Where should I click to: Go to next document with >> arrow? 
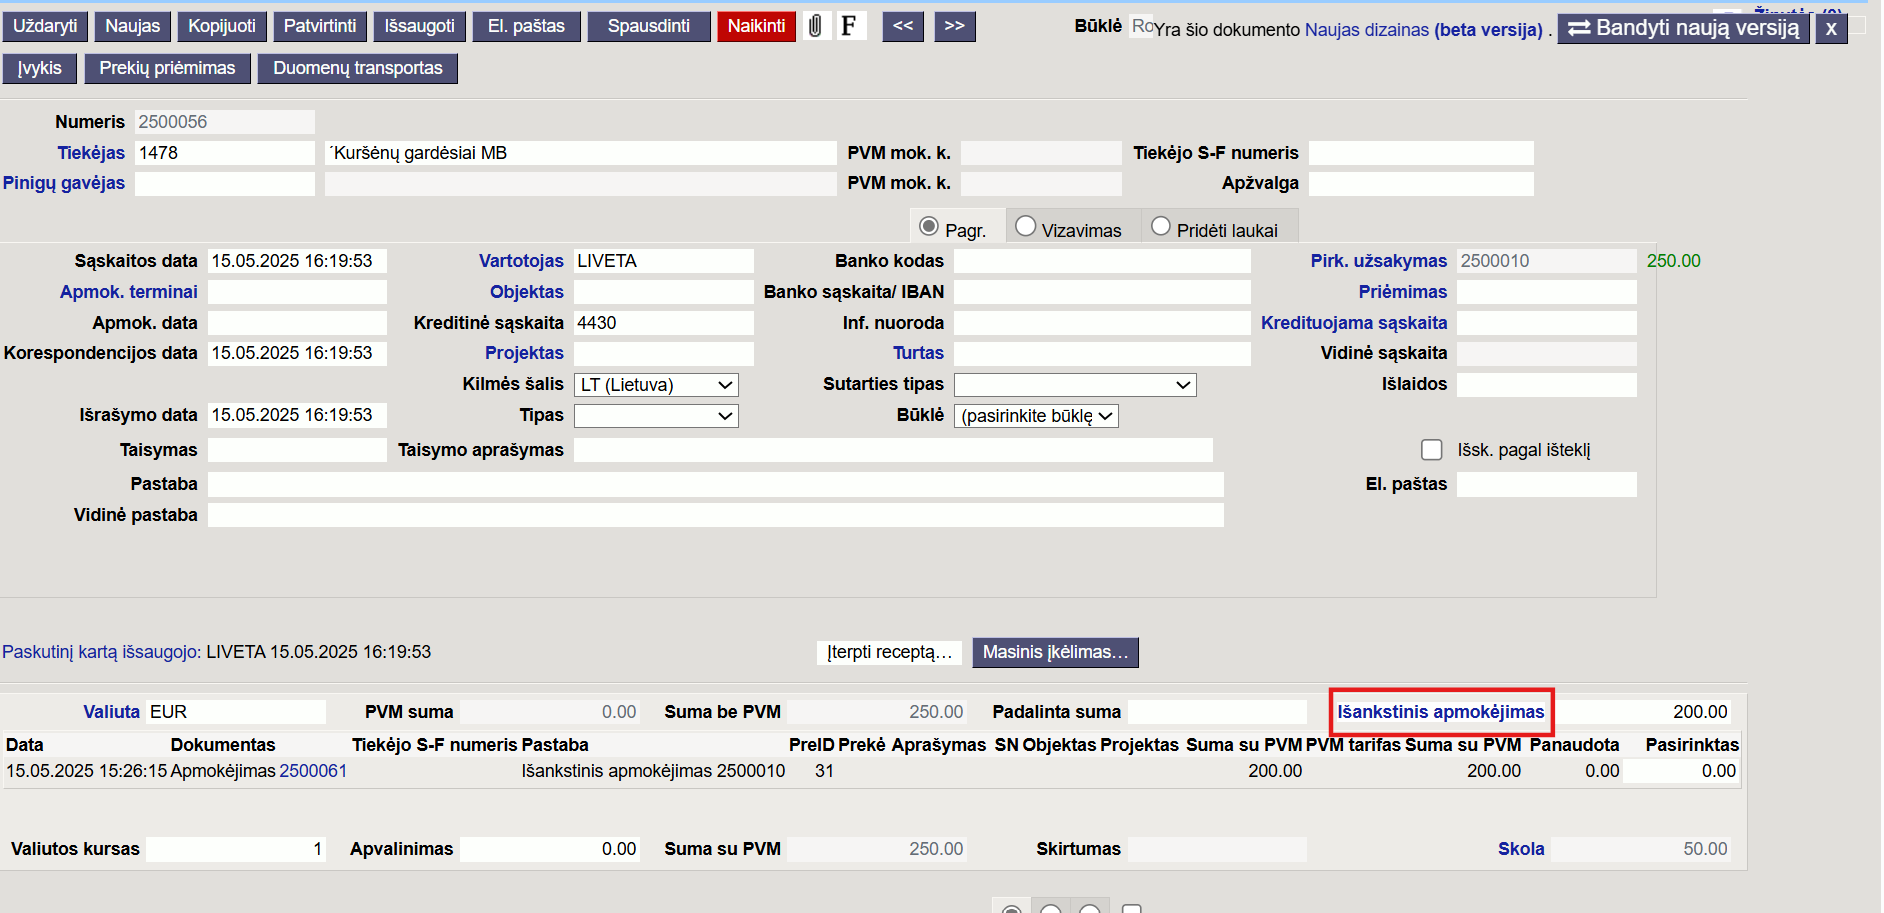[955, 26]
